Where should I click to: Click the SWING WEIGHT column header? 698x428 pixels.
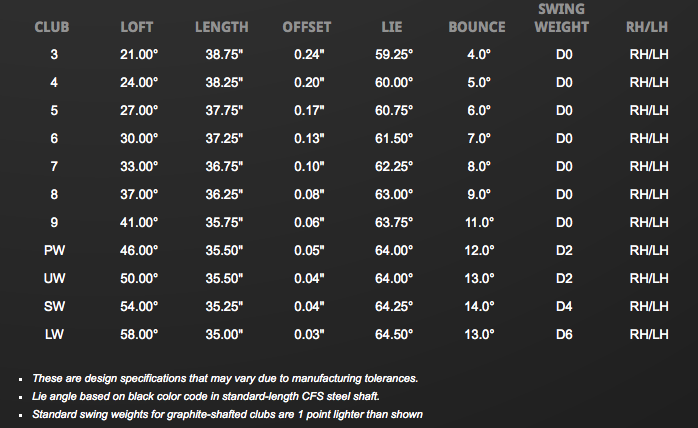pos(561,18)
